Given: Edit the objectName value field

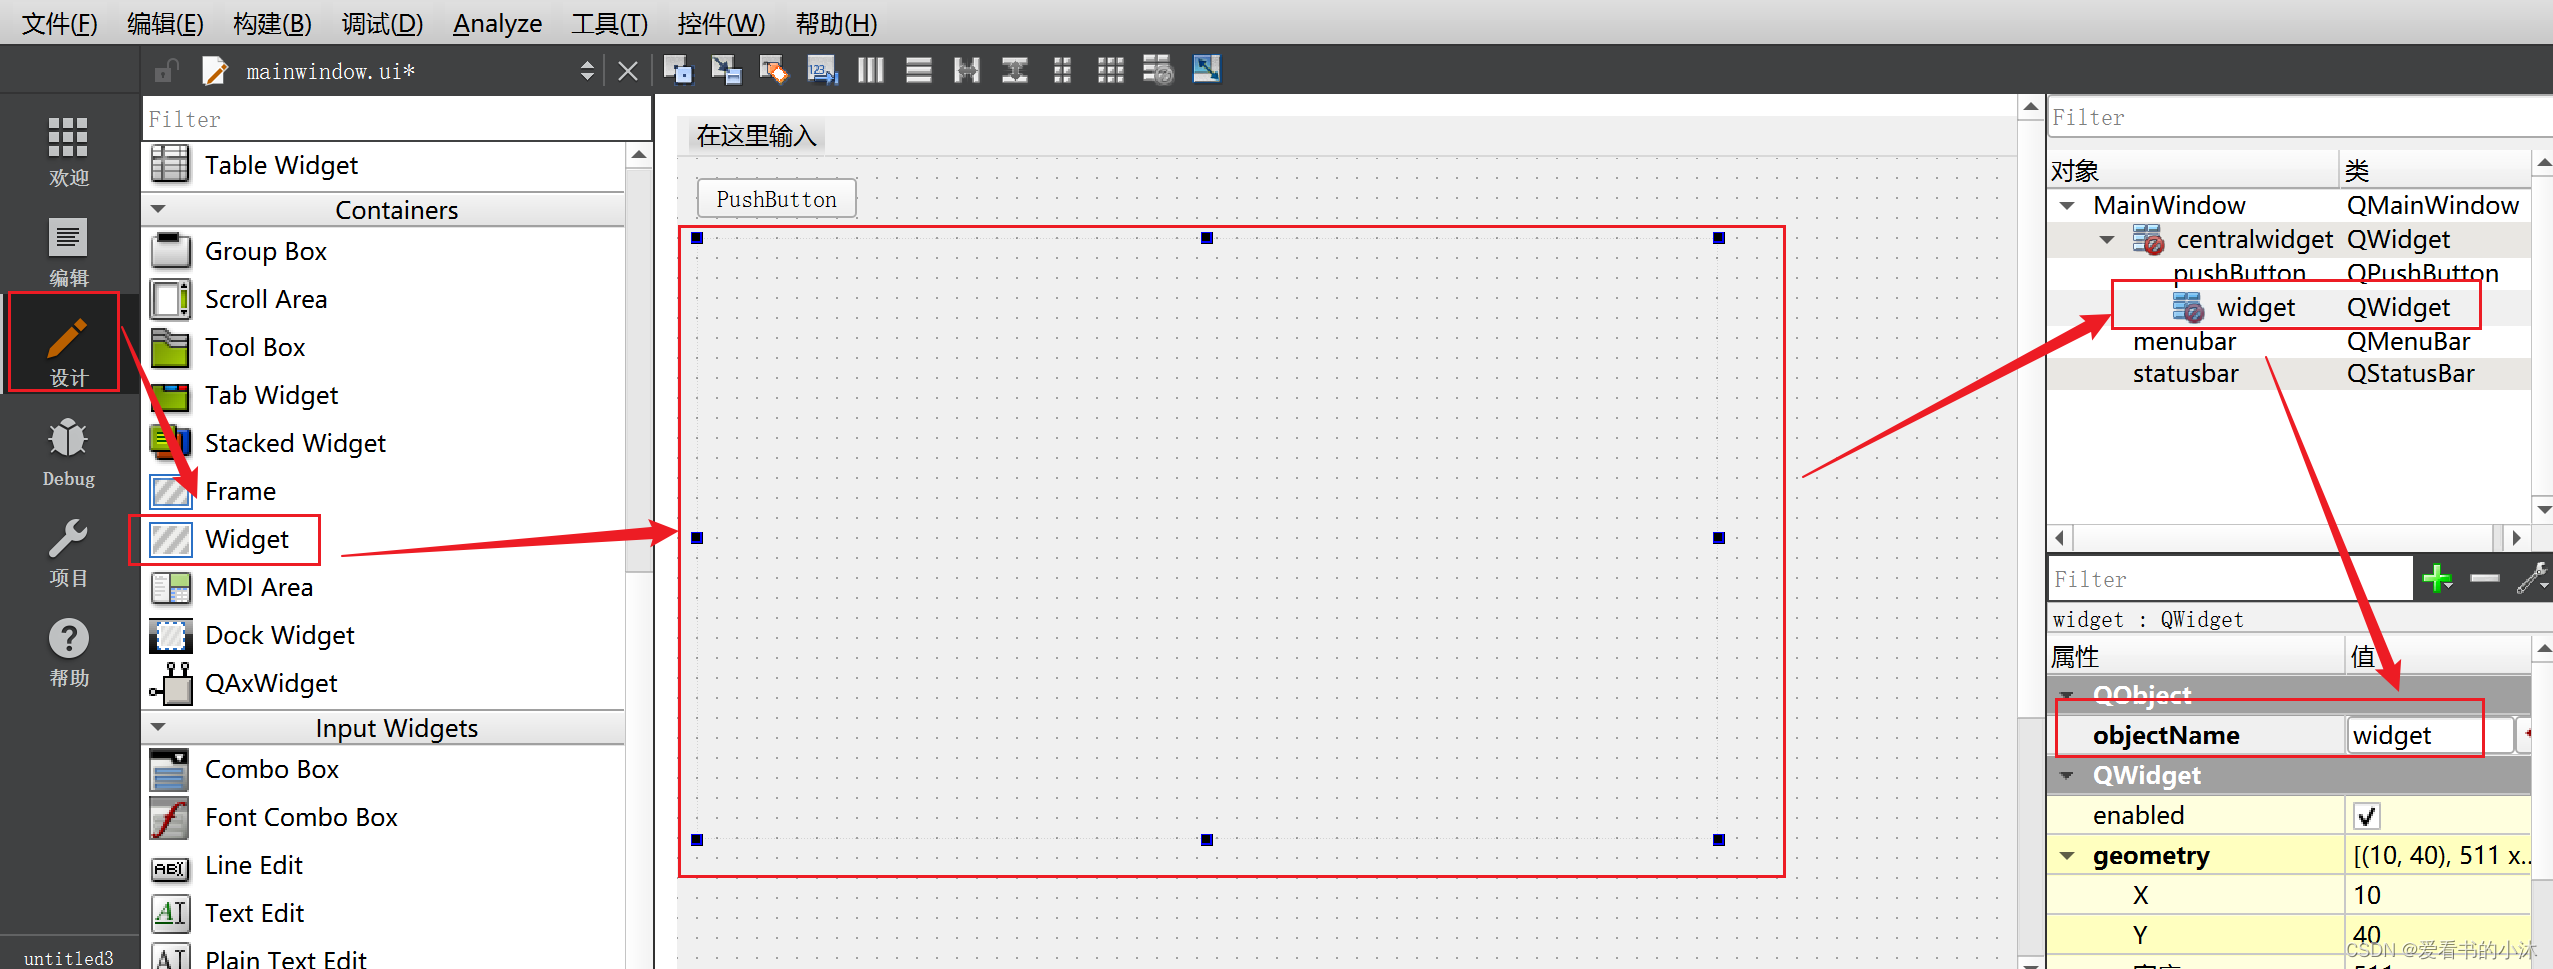Looking at the screenshot, I should (x=2430, y=736).
